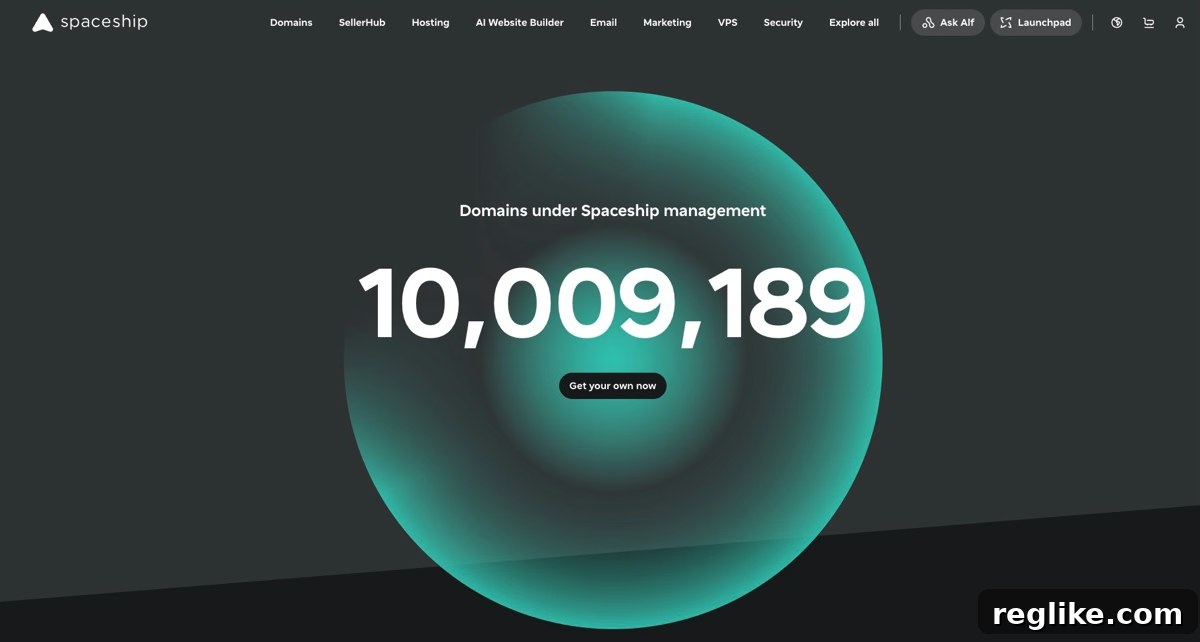Open the SellerHub menu
The image size is (1200, 642).
pyautogui.click(x=362, y=22)
